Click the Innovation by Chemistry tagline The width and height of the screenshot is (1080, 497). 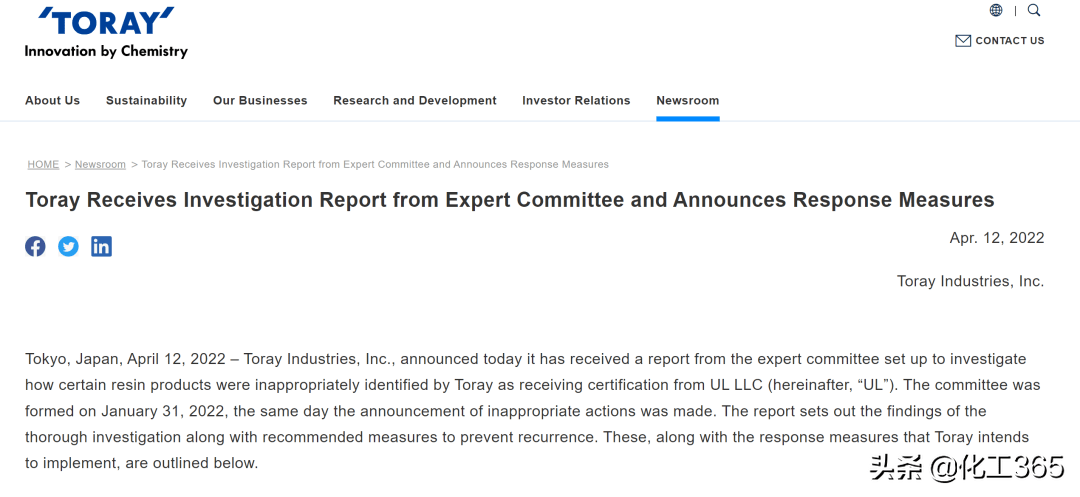106,51
